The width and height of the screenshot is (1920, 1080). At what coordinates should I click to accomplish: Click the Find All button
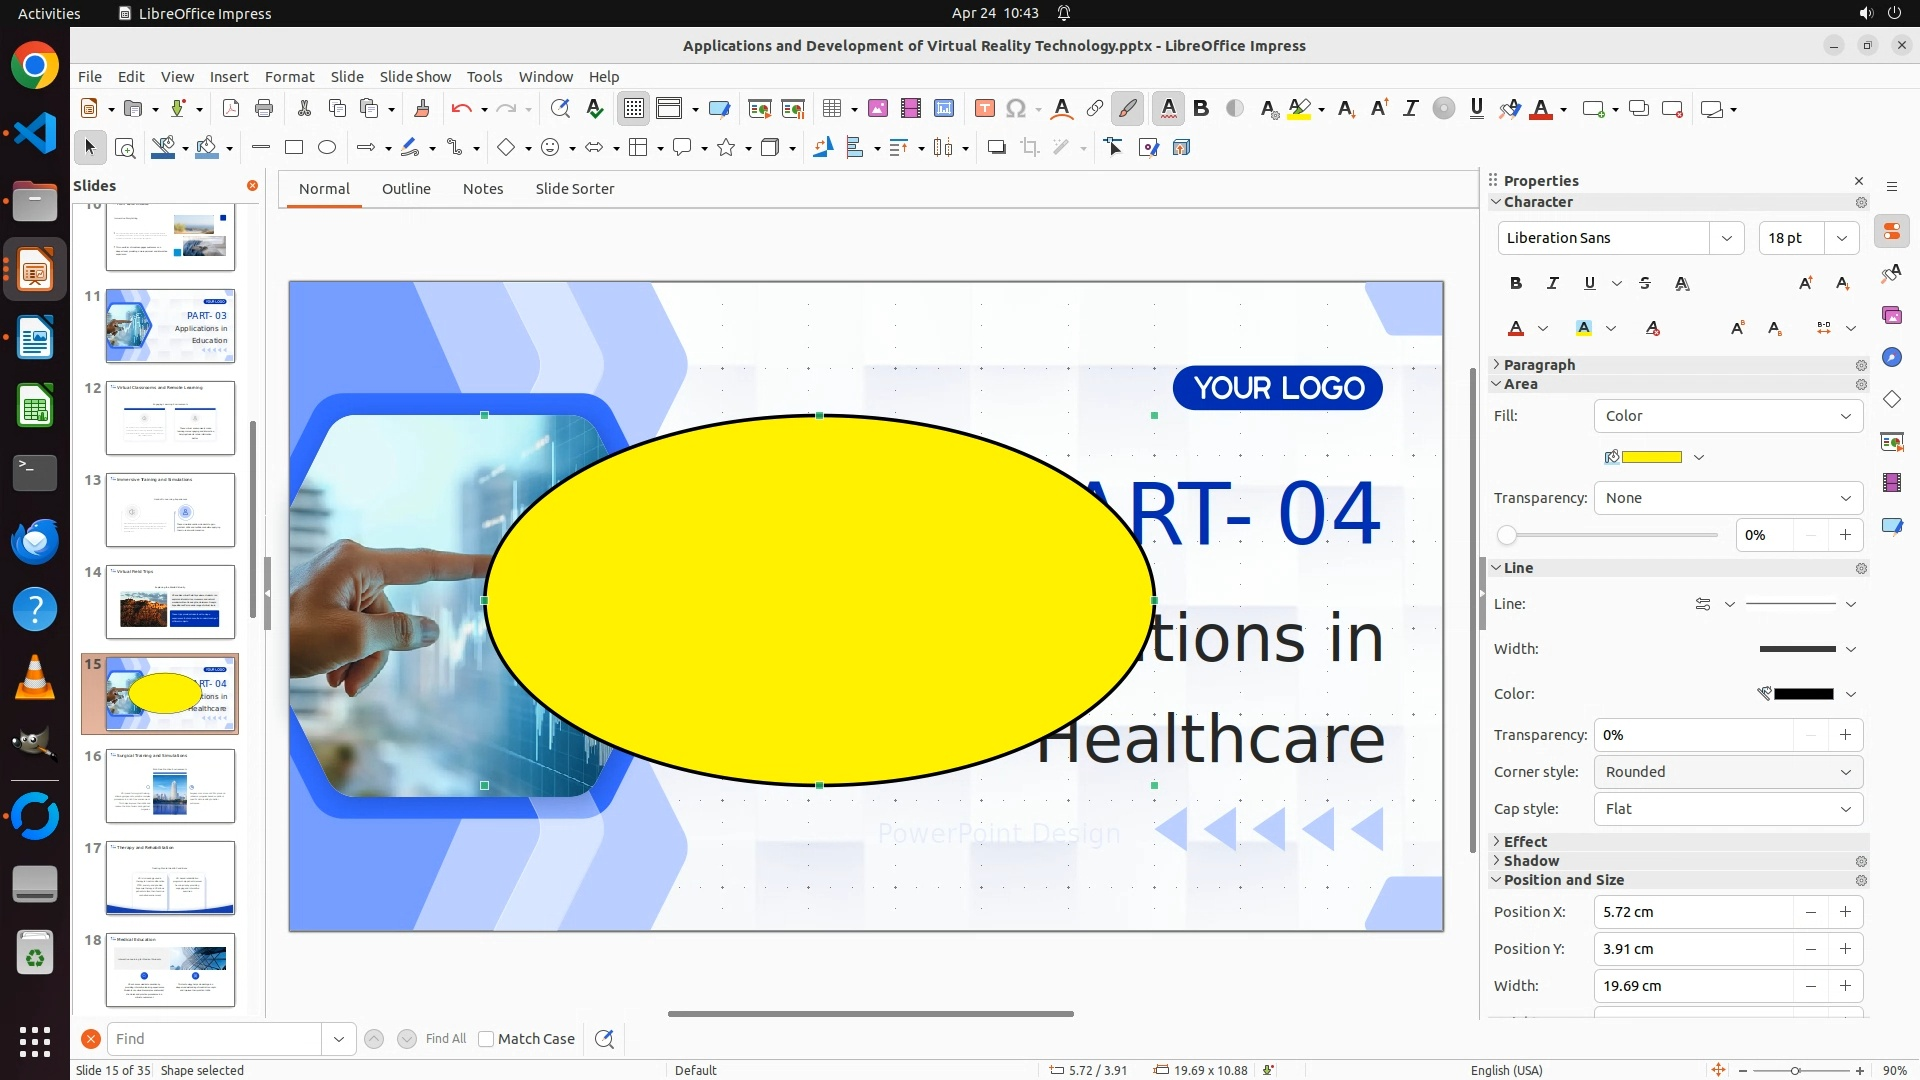[x=445, y=1039]
